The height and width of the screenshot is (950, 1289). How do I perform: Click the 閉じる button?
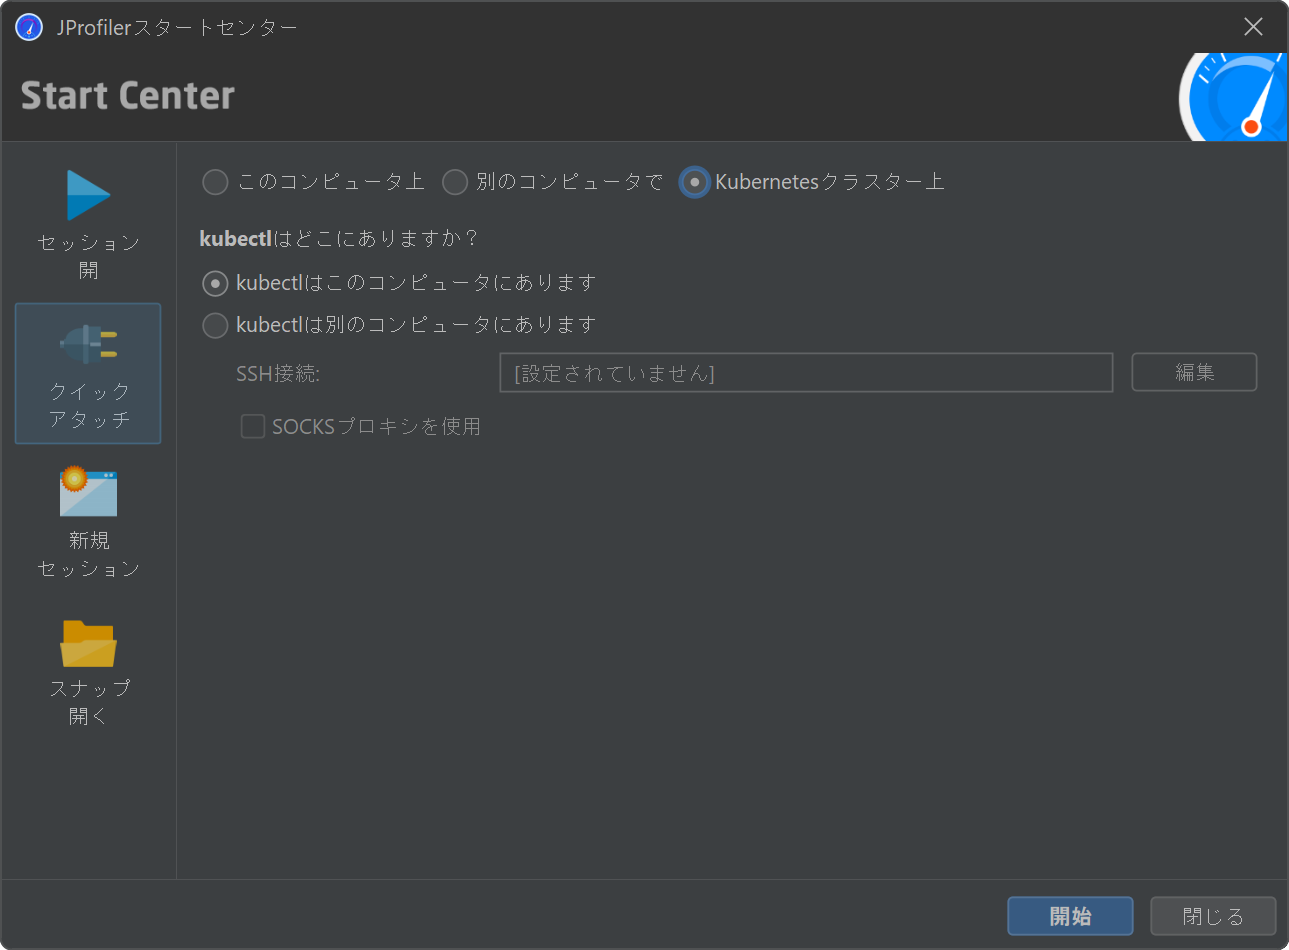click(1213, 916)
